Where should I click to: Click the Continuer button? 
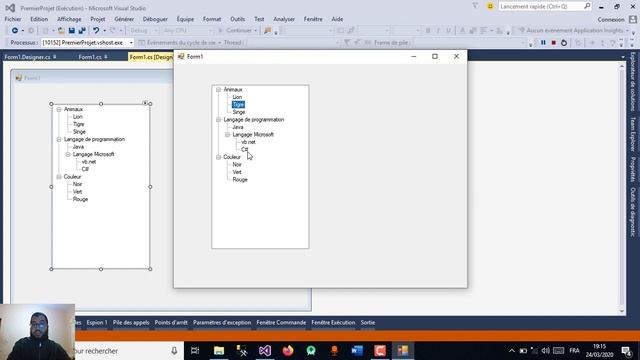(x=237, y=31)
